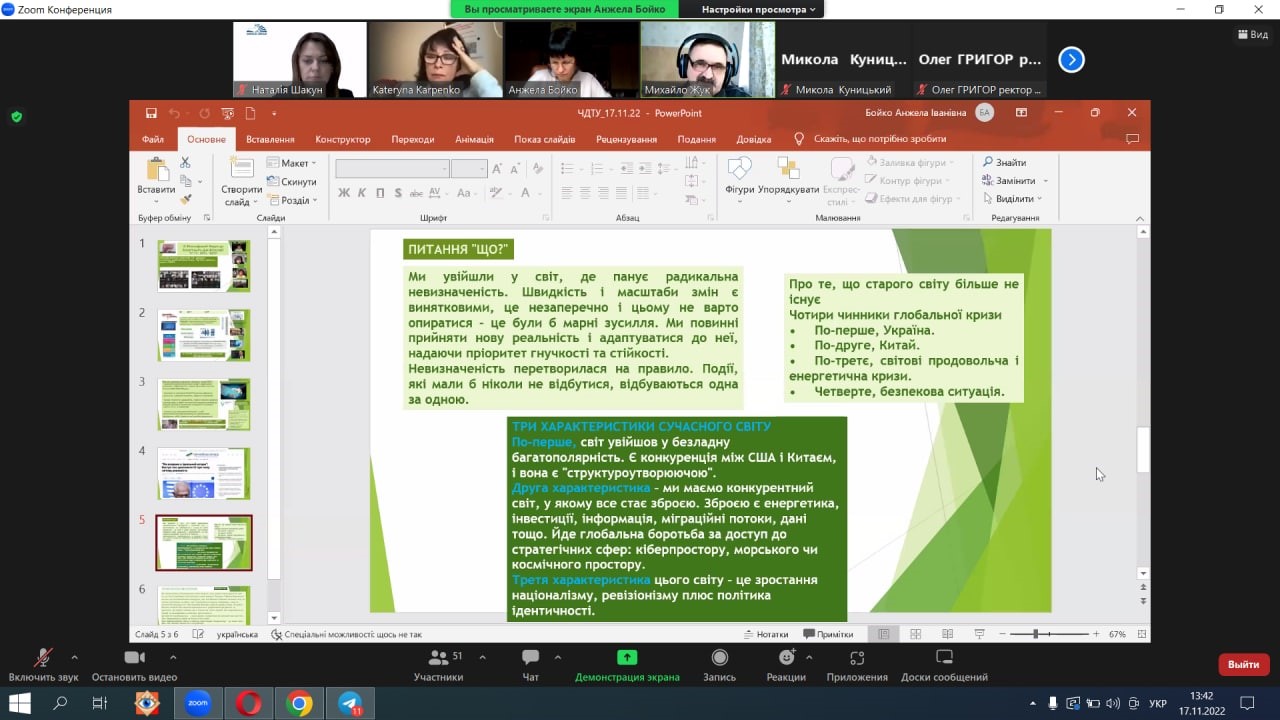This screenshot has height=720, width=1280.
Task: Open the Zoom Participants panel
Action: [438, 658]
